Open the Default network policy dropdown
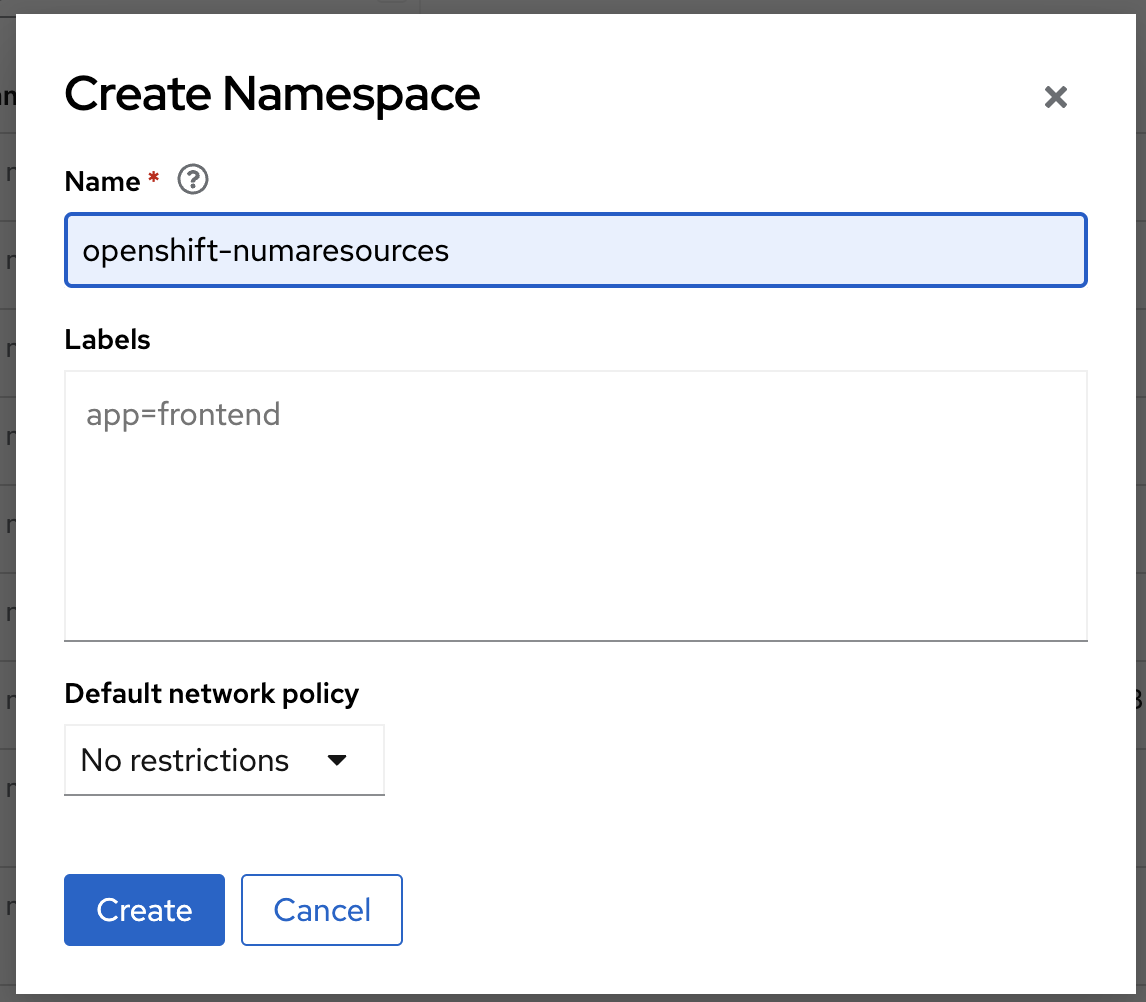The width and height of the screenshot is (1146, 1002). pyautogui.click(x=224, y=760)
